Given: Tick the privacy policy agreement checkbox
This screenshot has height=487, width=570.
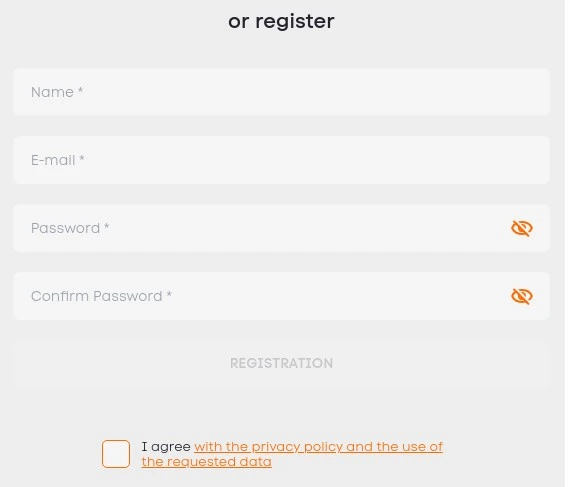Looking at the screenshot, I should coord(116,454).
